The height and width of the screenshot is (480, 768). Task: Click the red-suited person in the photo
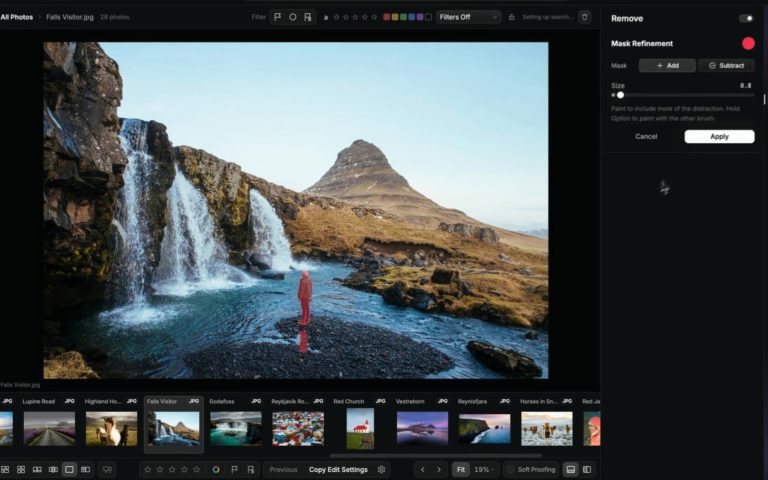[305, 298]
